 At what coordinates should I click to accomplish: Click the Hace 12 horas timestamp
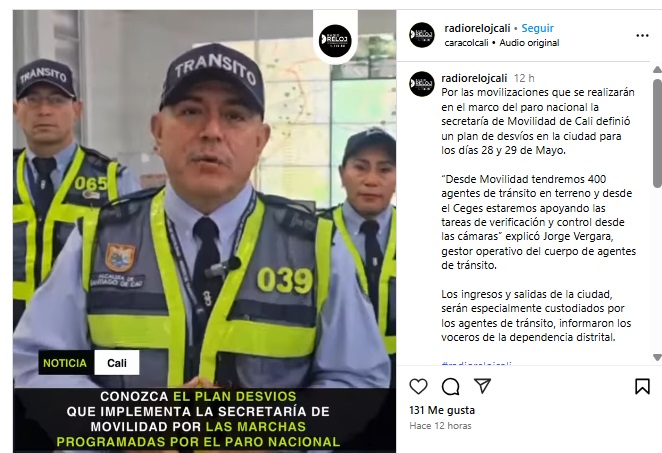point(440,426)
